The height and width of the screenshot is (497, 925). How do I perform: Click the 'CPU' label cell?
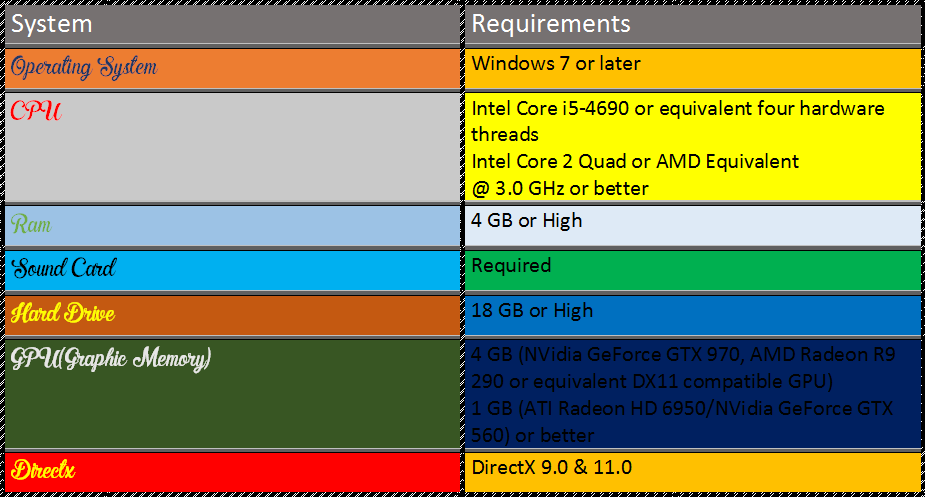click(232, 148)
